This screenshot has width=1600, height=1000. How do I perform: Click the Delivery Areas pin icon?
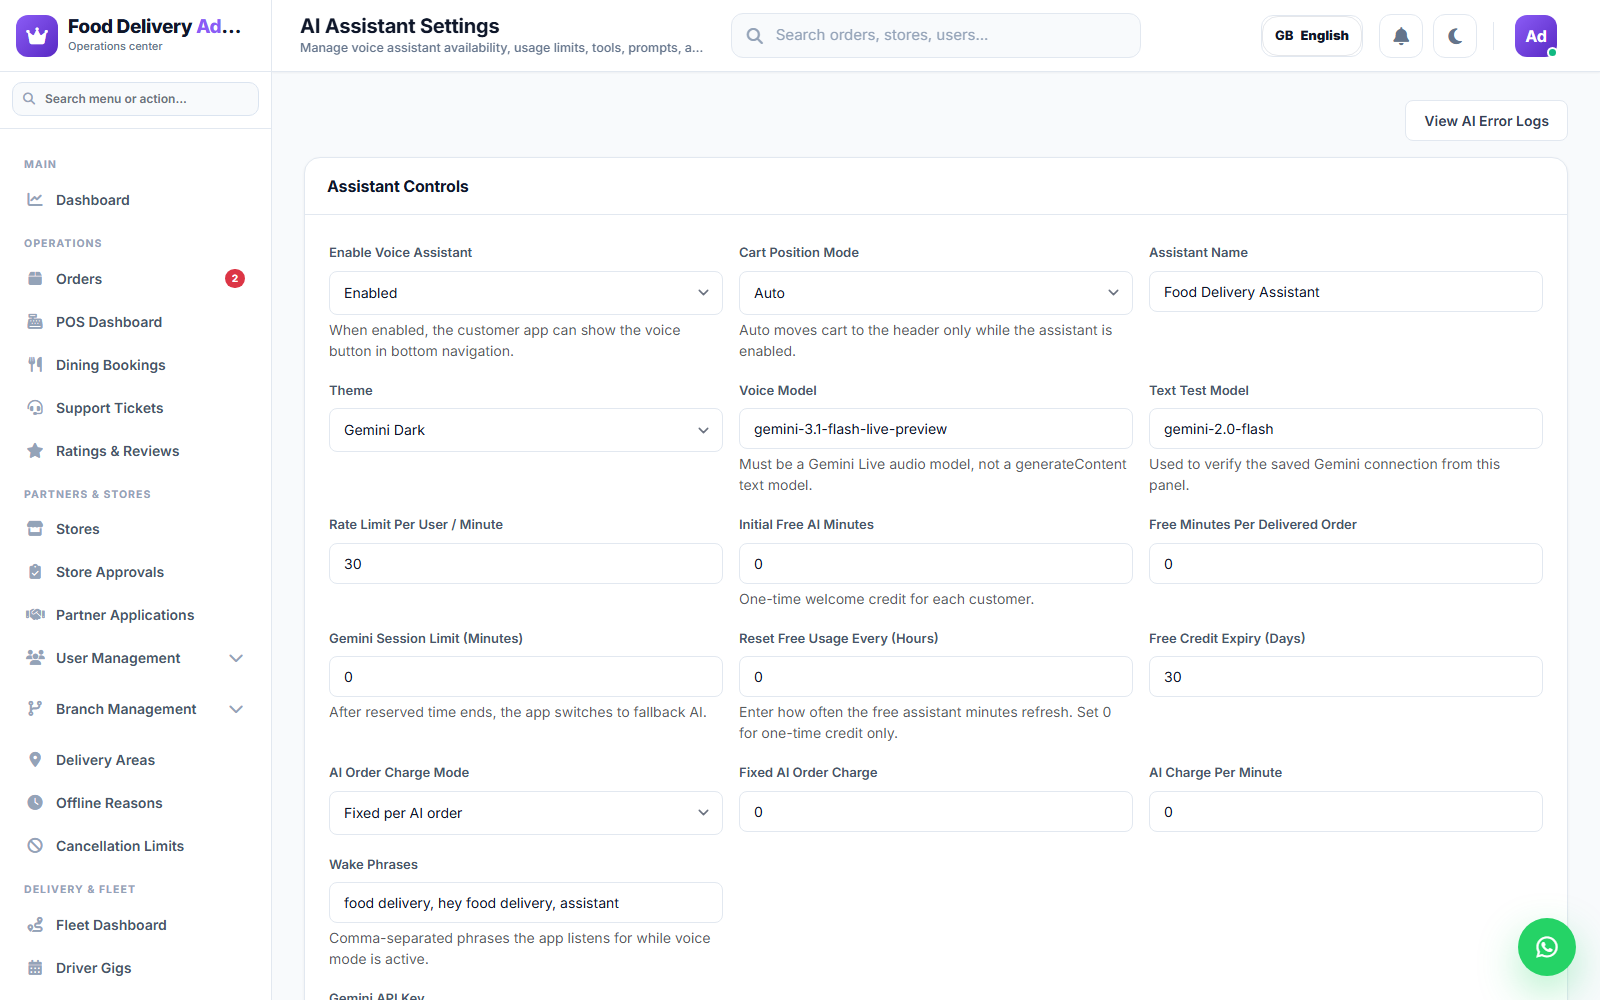(35, 760)
